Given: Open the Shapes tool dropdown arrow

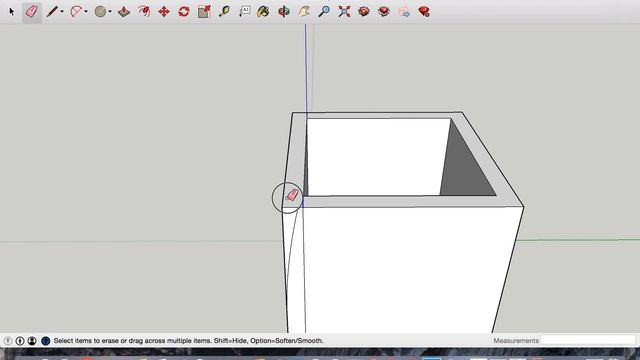Looking at the screenshot, I should click(110, 11).
